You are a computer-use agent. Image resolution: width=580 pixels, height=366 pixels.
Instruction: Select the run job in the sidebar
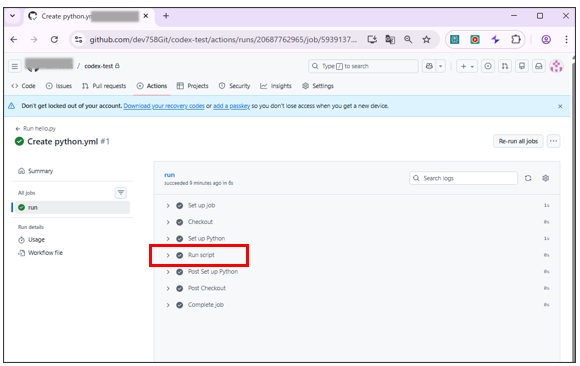pos(72,208)
